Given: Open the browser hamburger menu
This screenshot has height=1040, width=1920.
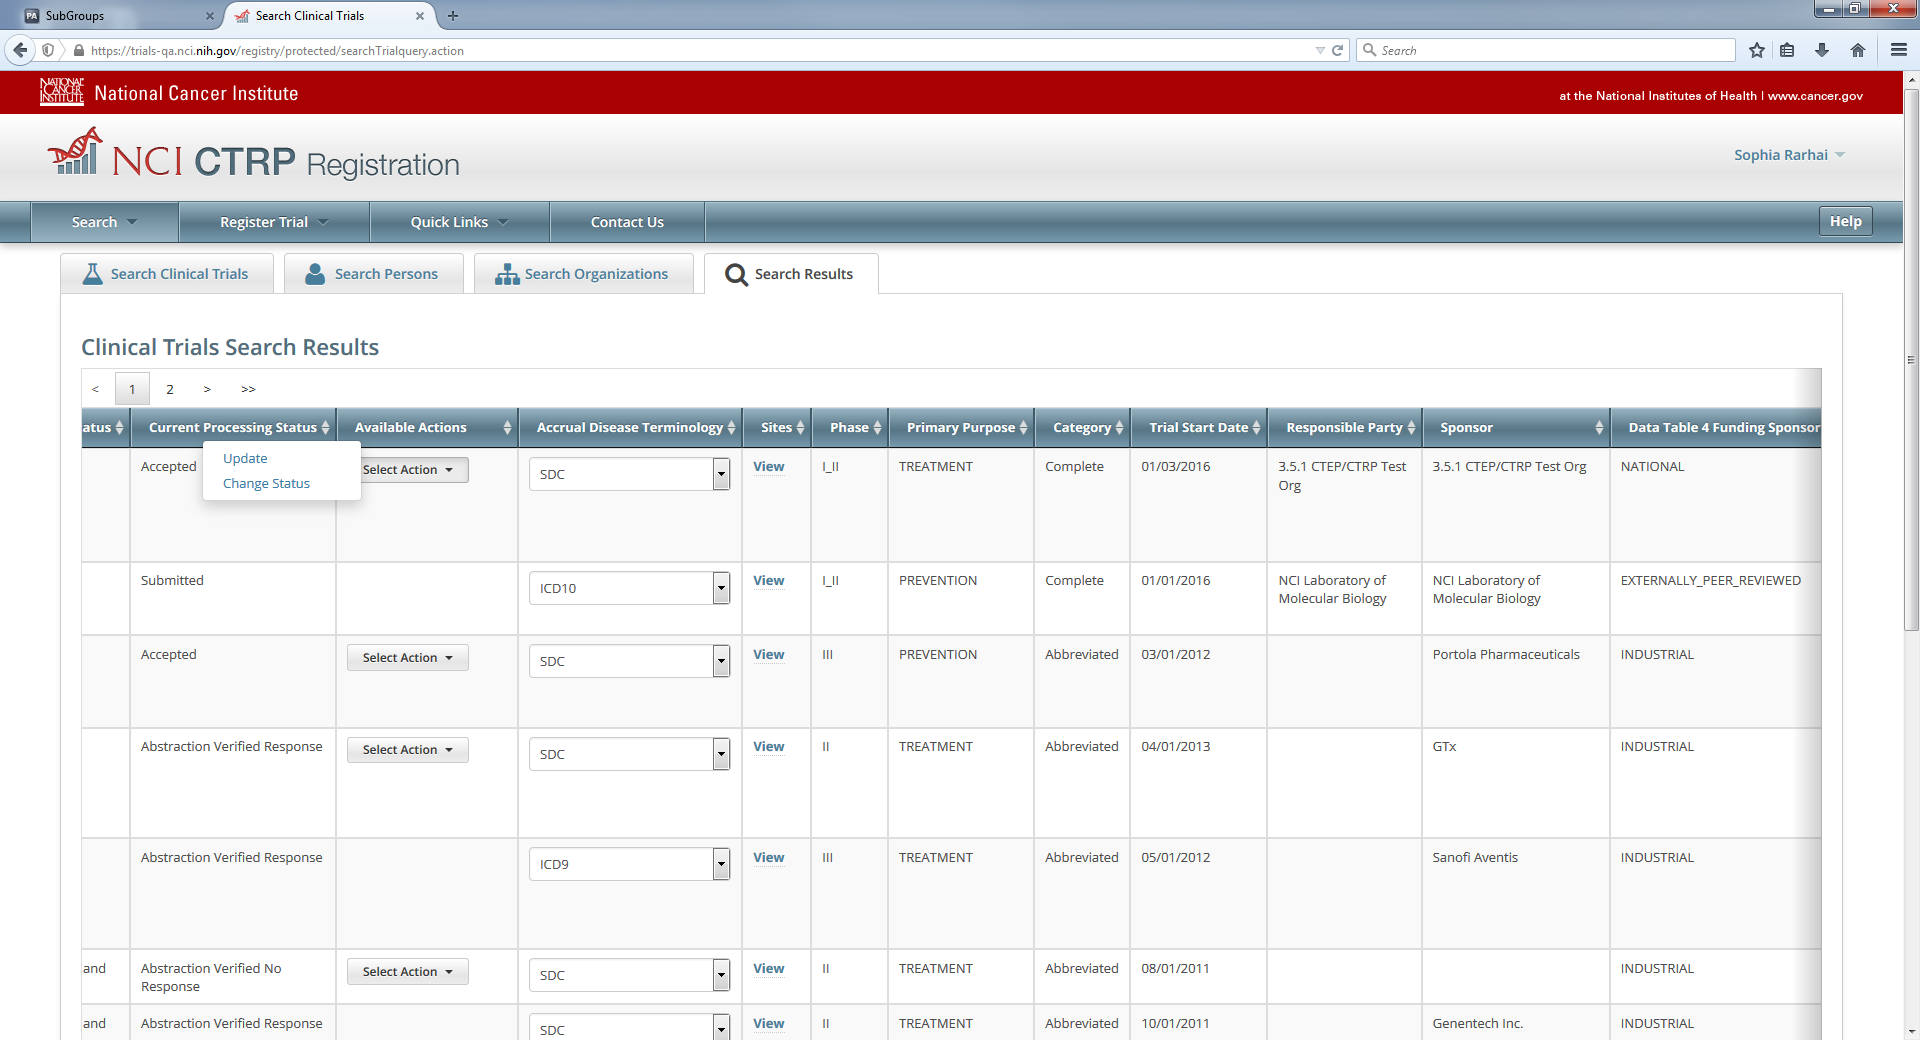Looking at the screenshot, I should coord(1898,50).
